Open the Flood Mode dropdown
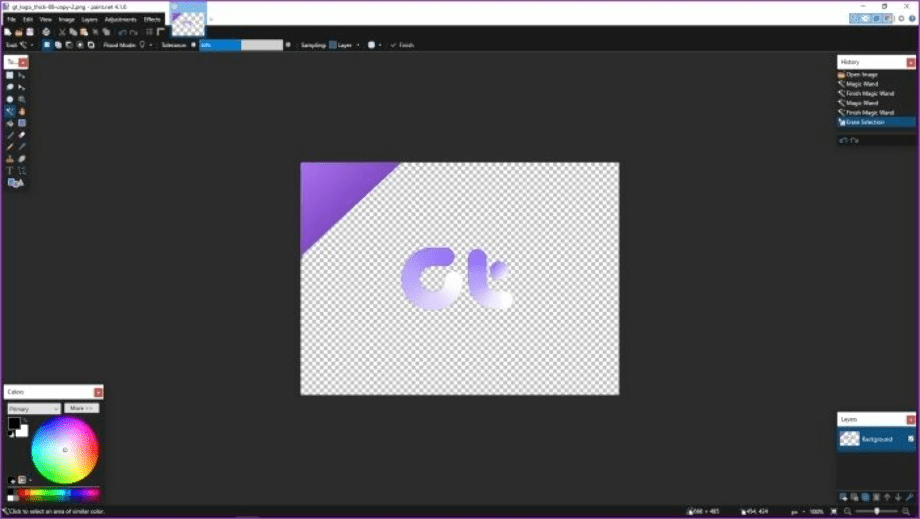Viewport: 920px width, 519px height. [x=145, y=45]
